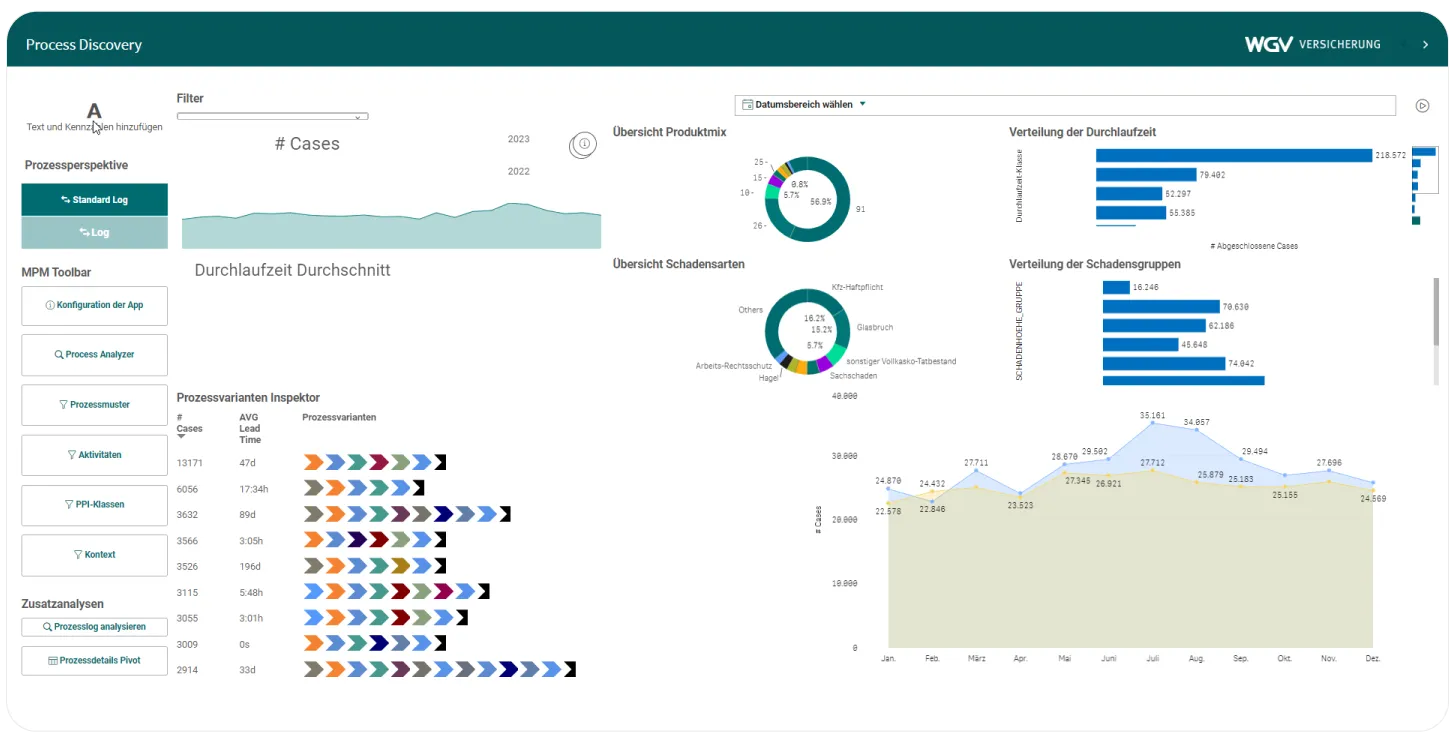Click the 3632 cases value
The width and height of the screenshot is (1455, 743).
pos(188,514)
